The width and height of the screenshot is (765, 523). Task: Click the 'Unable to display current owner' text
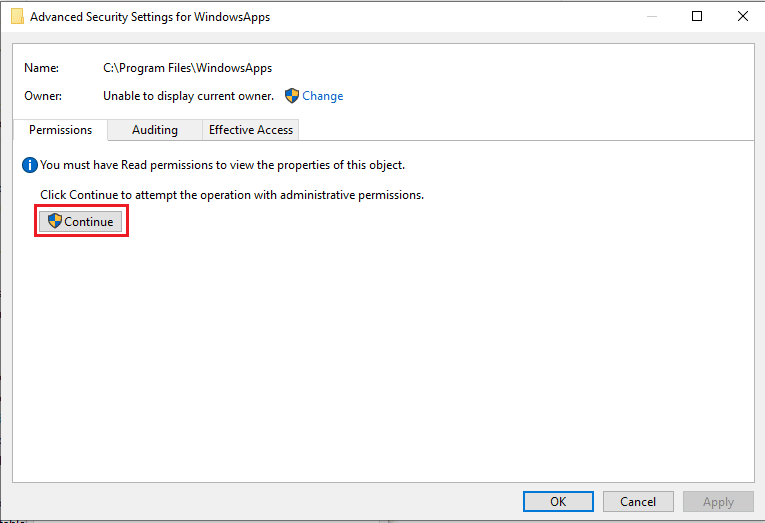tap(188, 96)
